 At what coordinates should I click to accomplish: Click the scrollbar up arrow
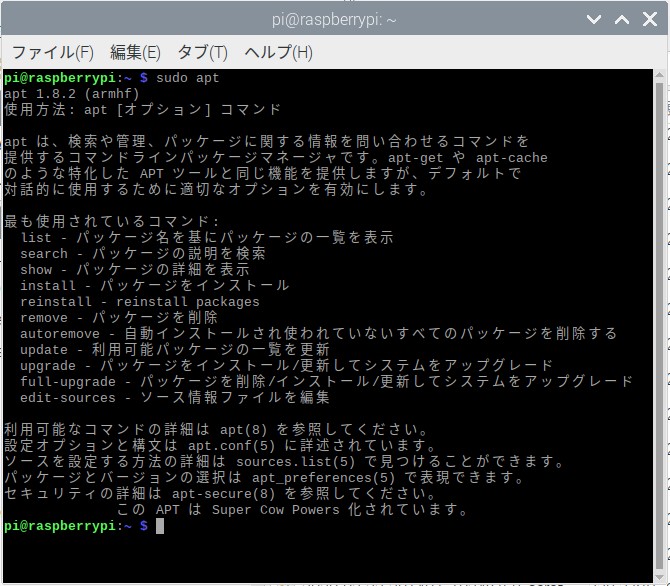pos(659,76)
